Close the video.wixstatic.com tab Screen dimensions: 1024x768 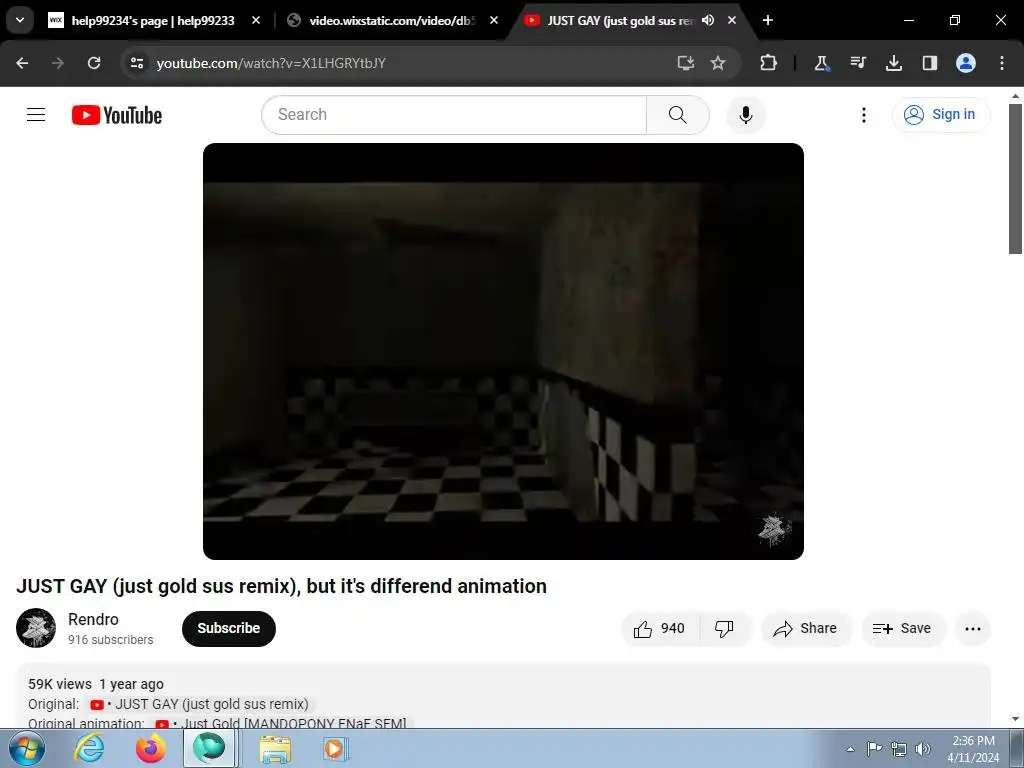(x=494, y=21)
